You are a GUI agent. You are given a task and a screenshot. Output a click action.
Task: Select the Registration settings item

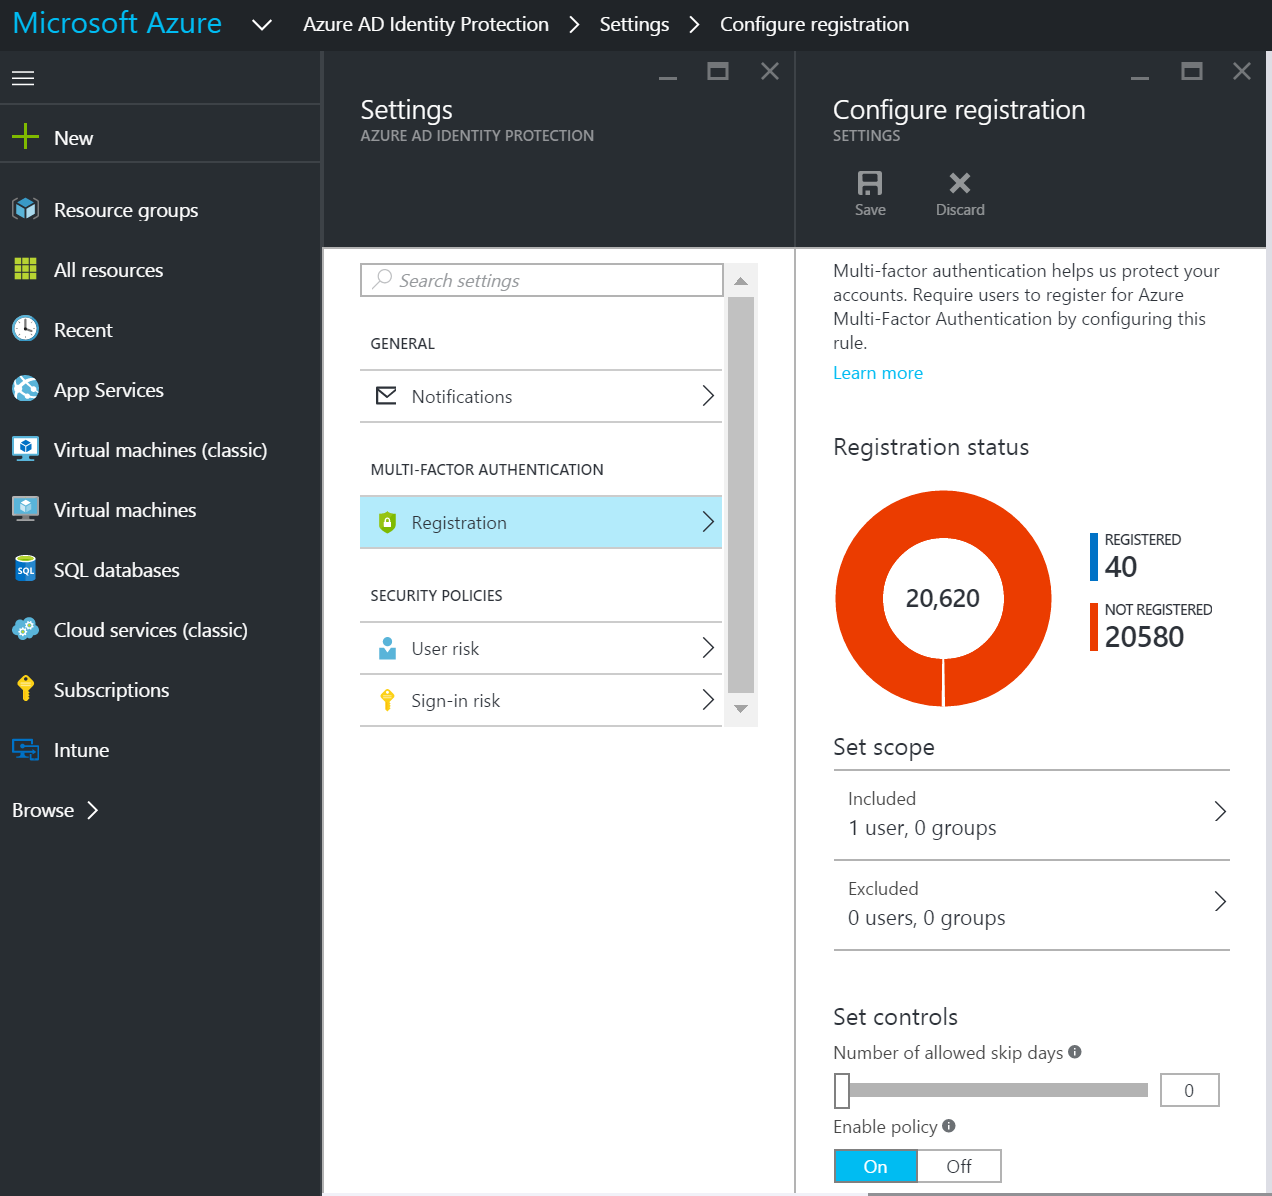[x=540, y=522]
